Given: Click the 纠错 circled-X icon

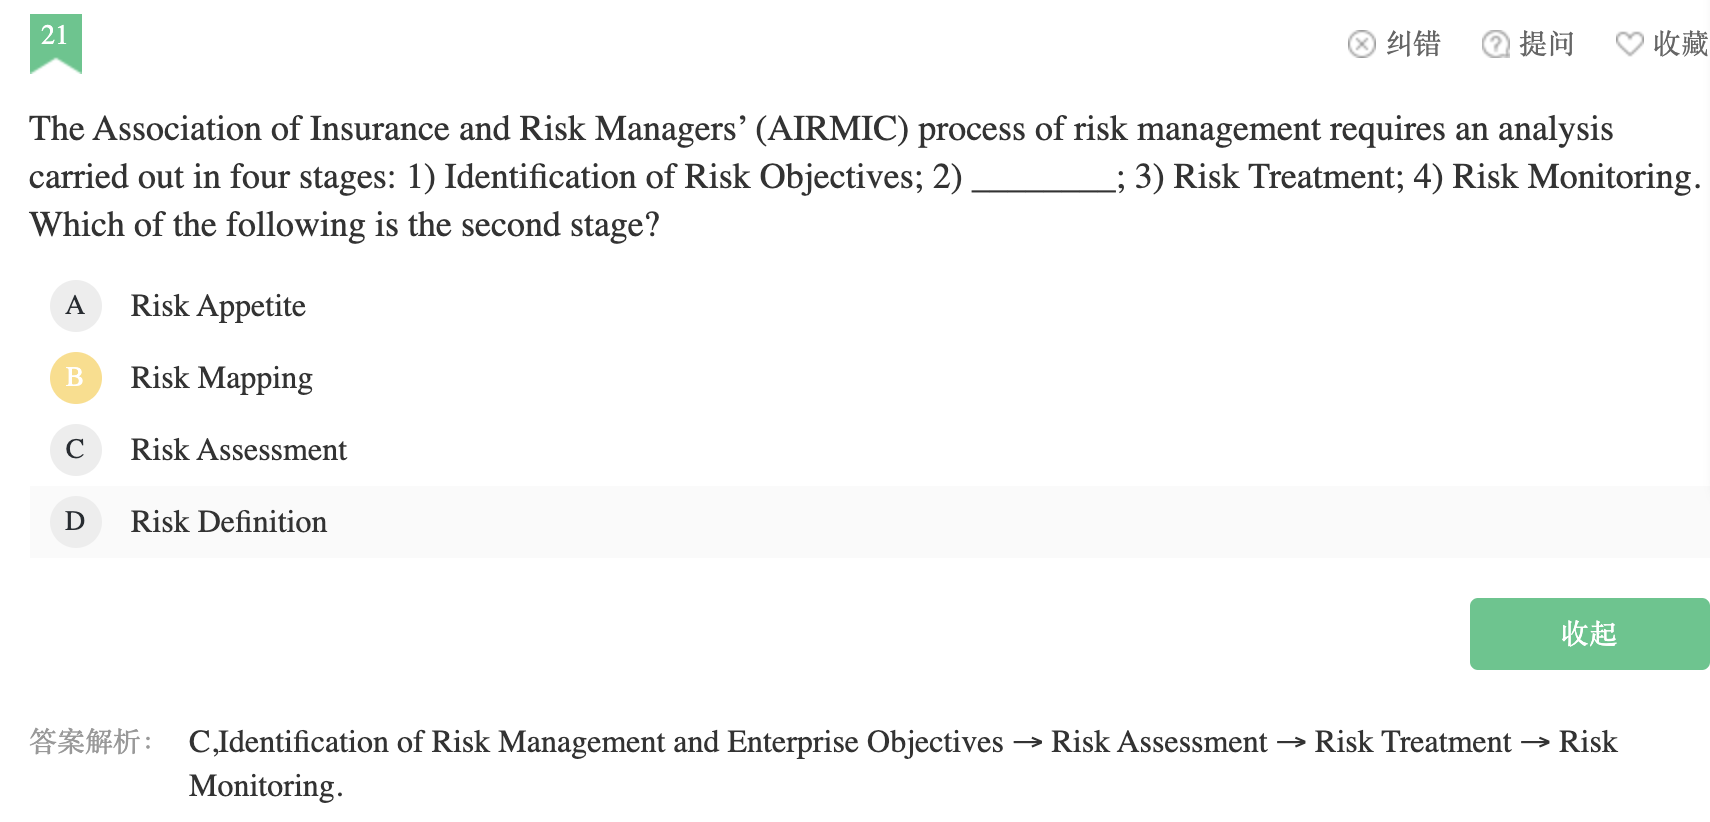Looking at the screenshot, I should 1361,44.
